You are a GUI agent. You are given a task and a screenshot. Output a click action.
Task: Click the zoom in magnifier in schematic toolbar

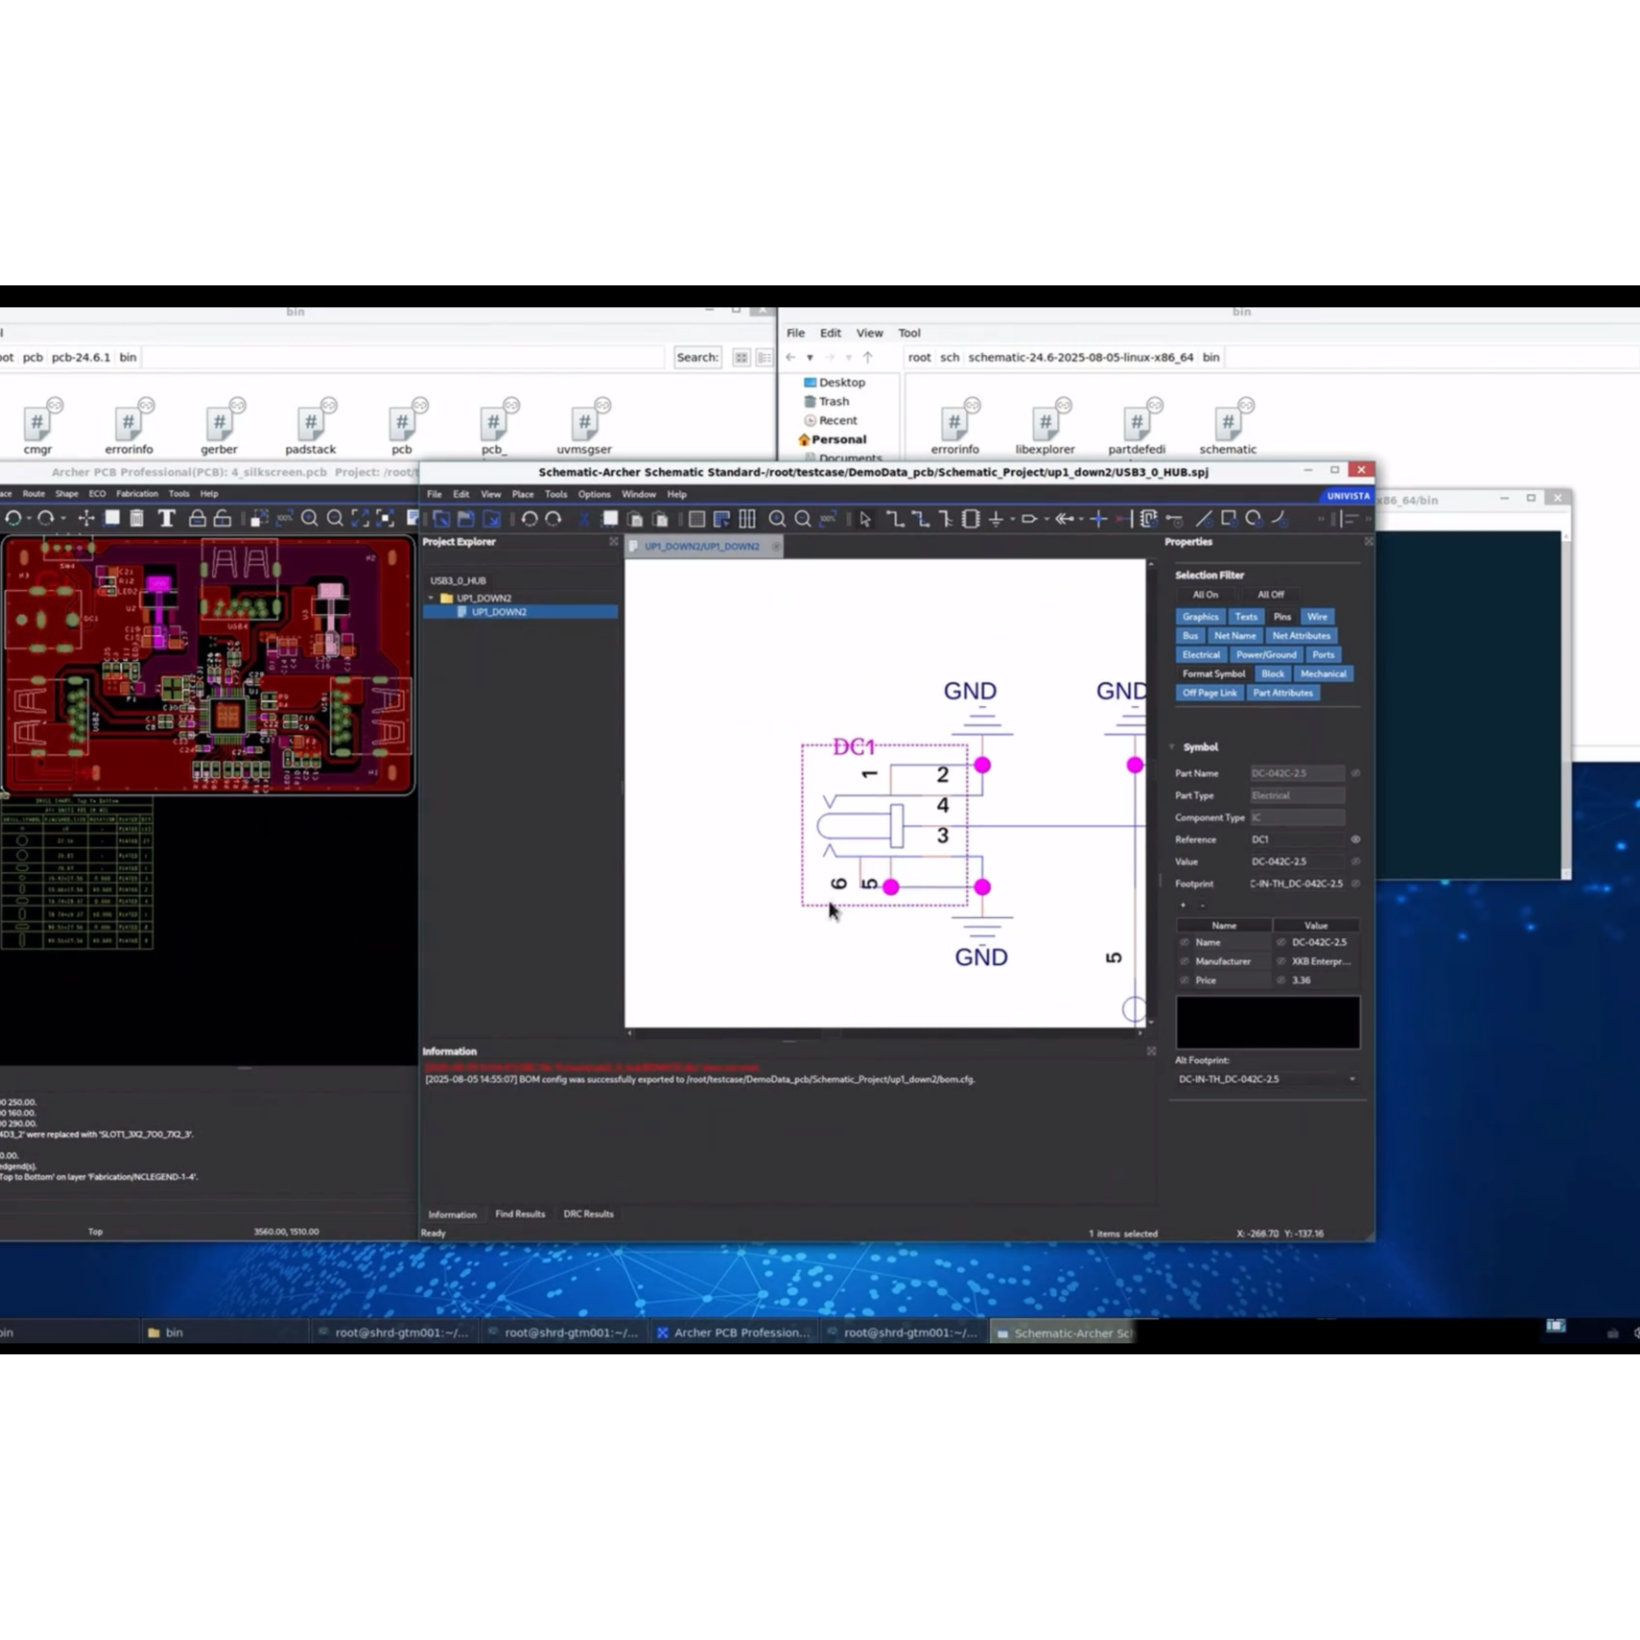777,519
